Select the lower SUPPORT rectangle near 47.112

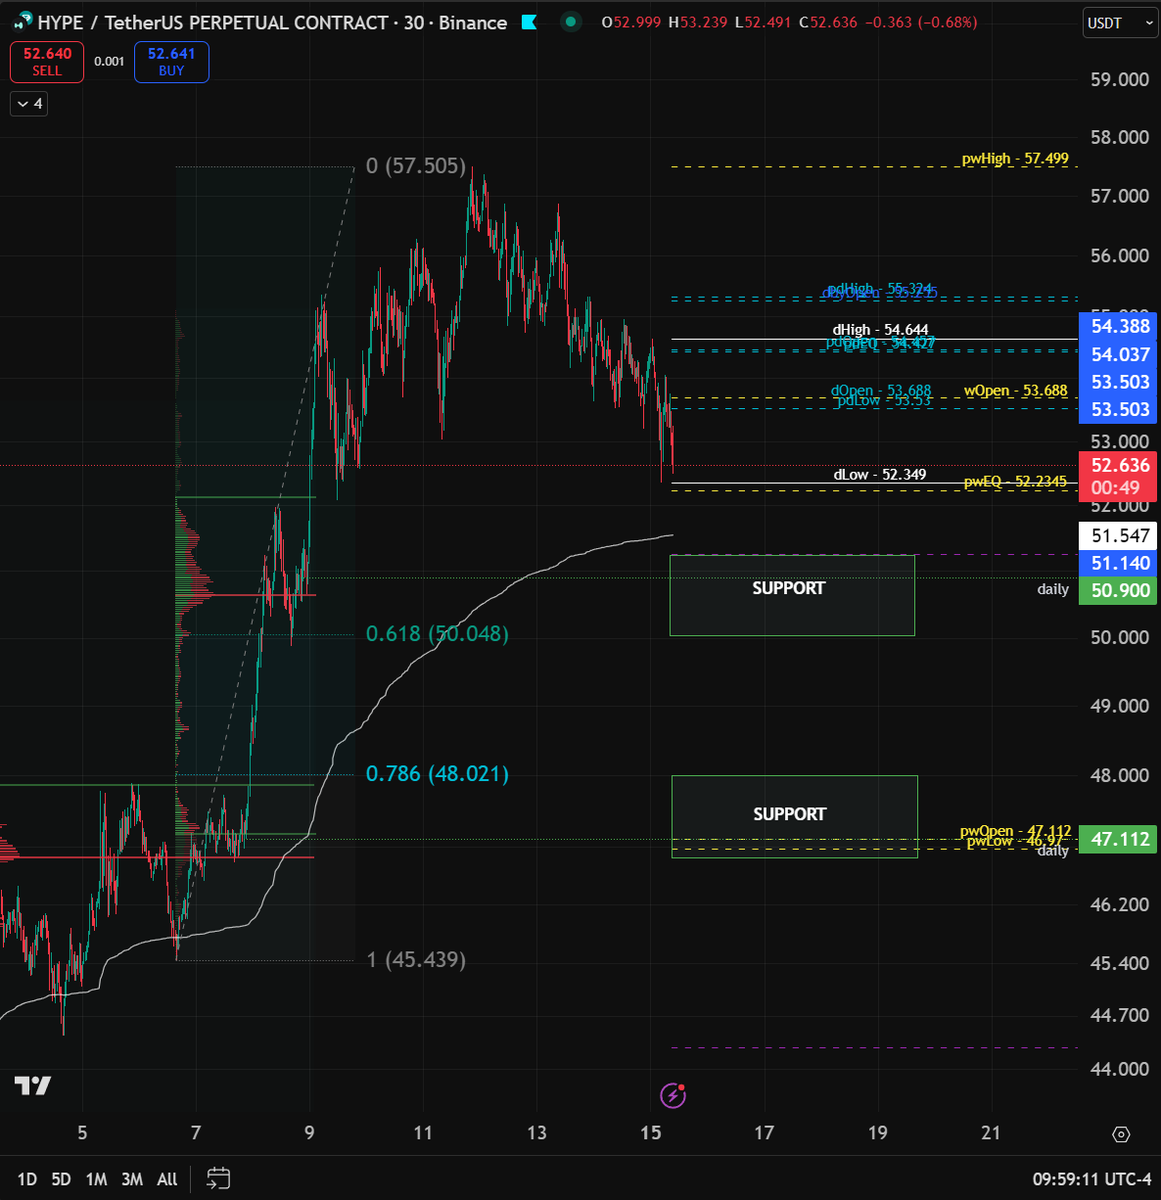(794, 816)
